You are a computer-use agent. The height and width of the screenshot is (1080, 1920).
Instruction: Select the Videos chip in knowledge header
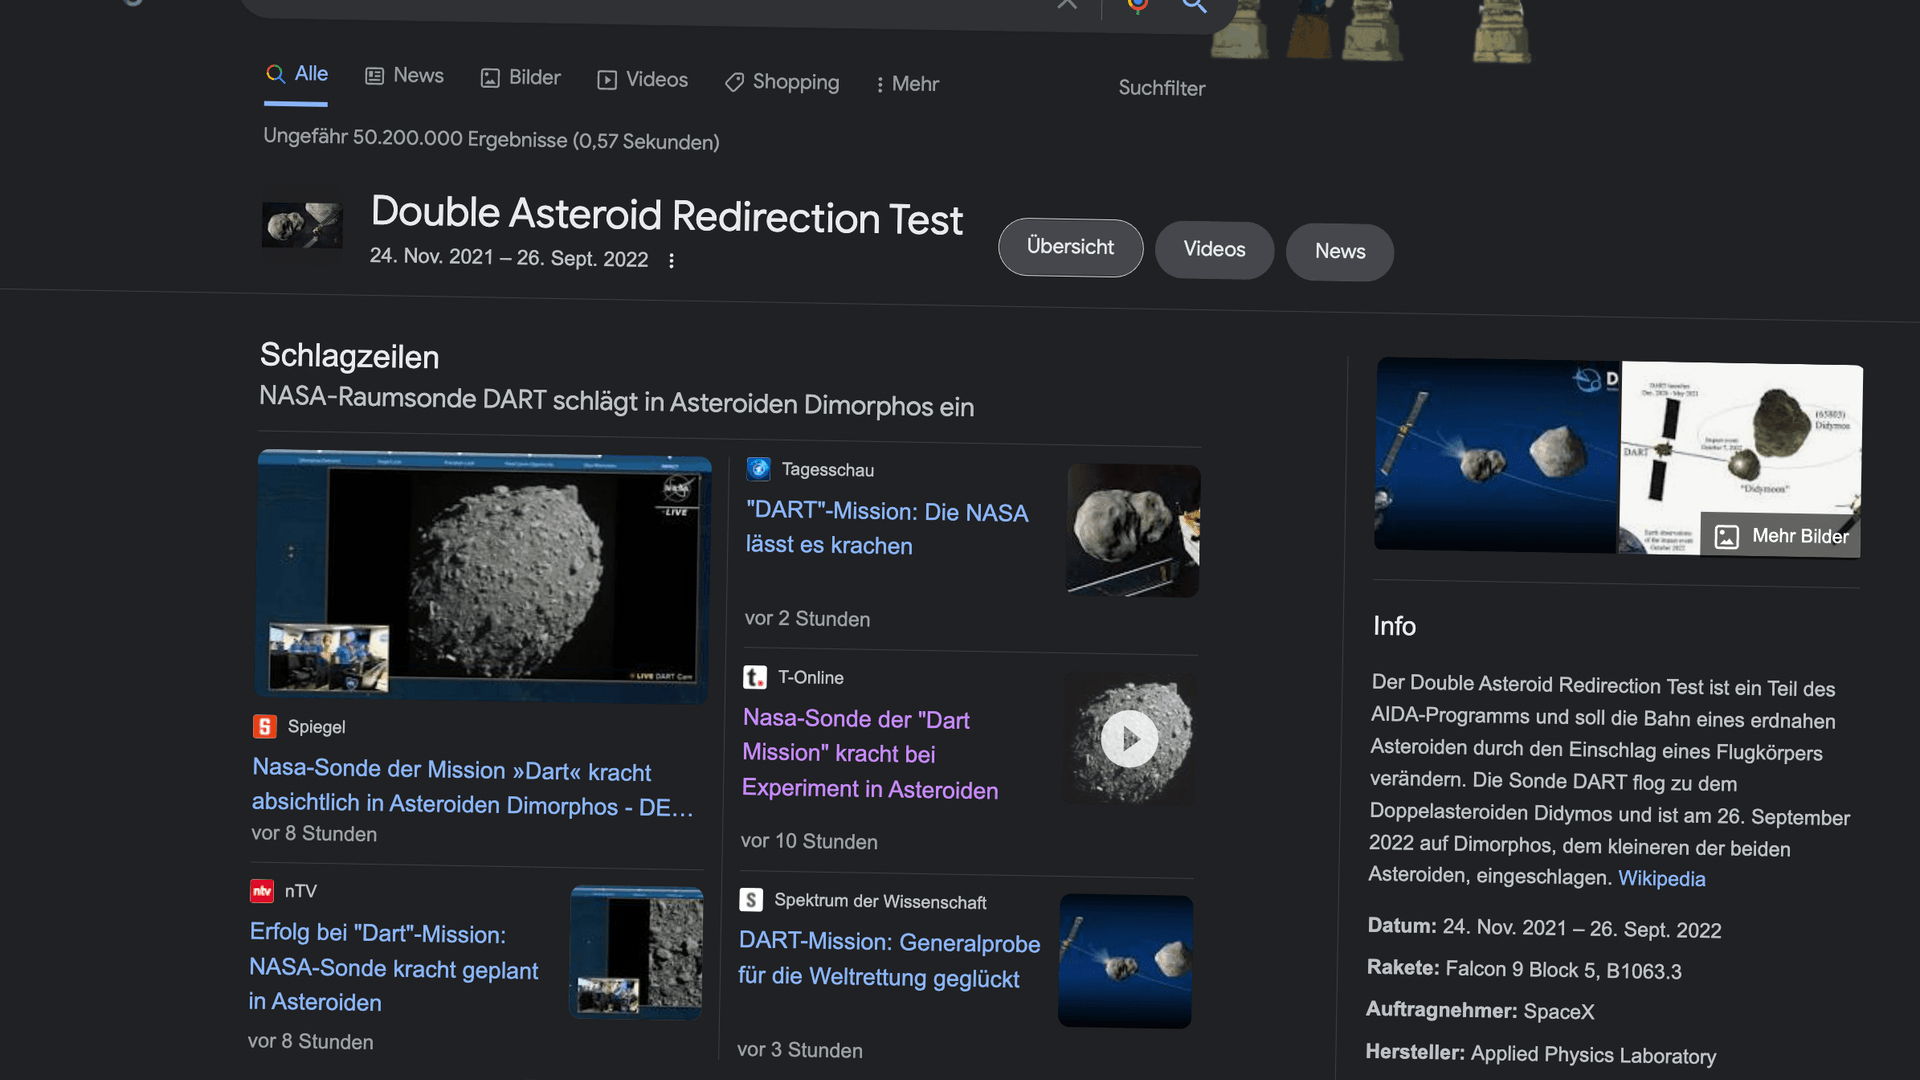[x=1214, y=250]
